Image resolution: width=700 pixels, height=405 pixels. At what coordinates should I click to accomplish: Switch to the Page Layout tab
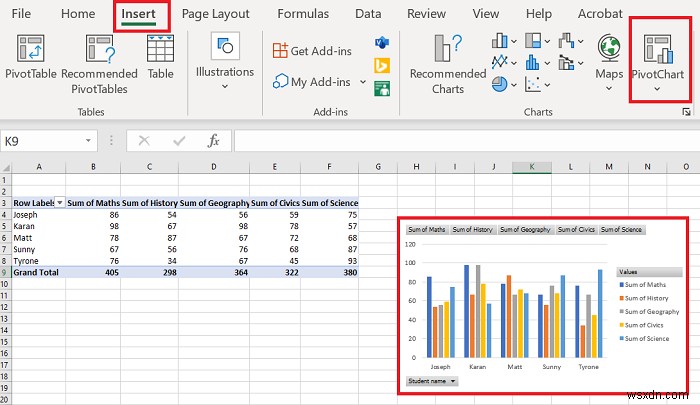coord(215,14)
